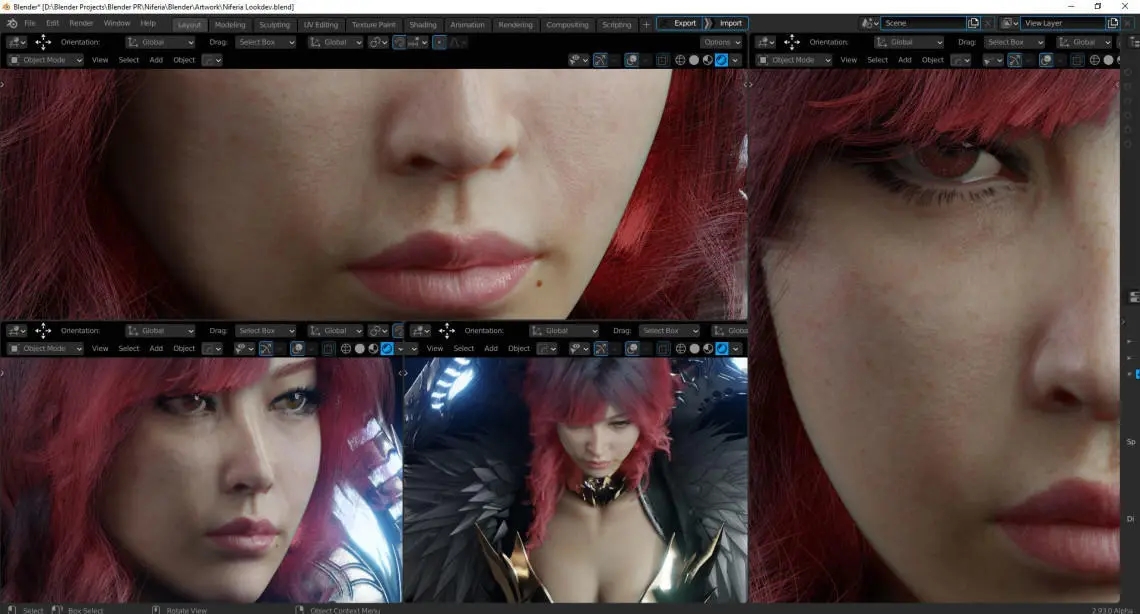
Task: Switch bottom-middle viewport to Solid shading
Action: (x=694, y=349)
